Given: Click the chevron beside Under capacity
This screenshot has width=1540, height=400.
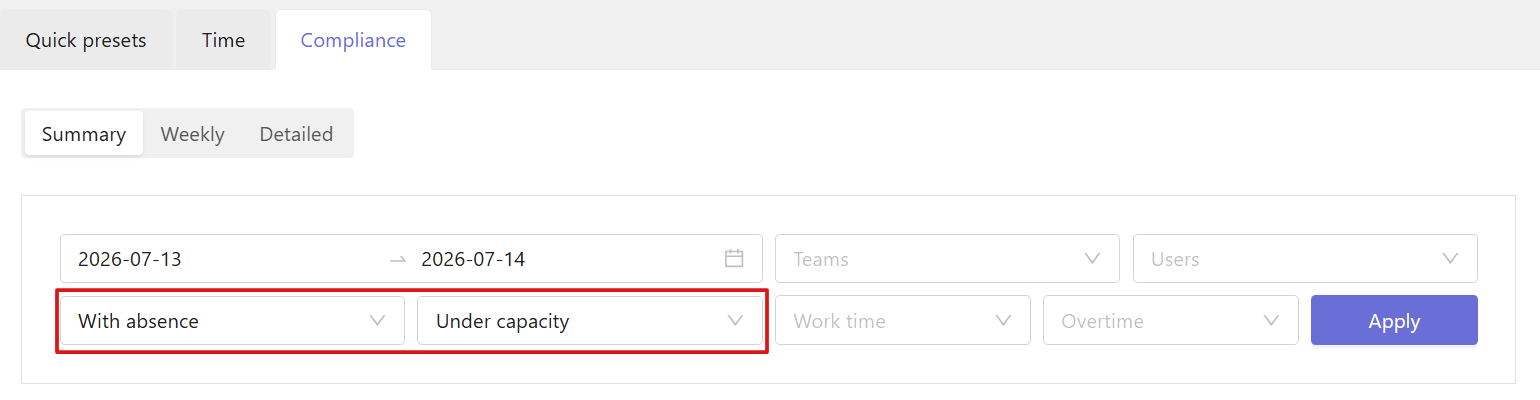Looking at the screenshot, I should [x=735, y=321].
